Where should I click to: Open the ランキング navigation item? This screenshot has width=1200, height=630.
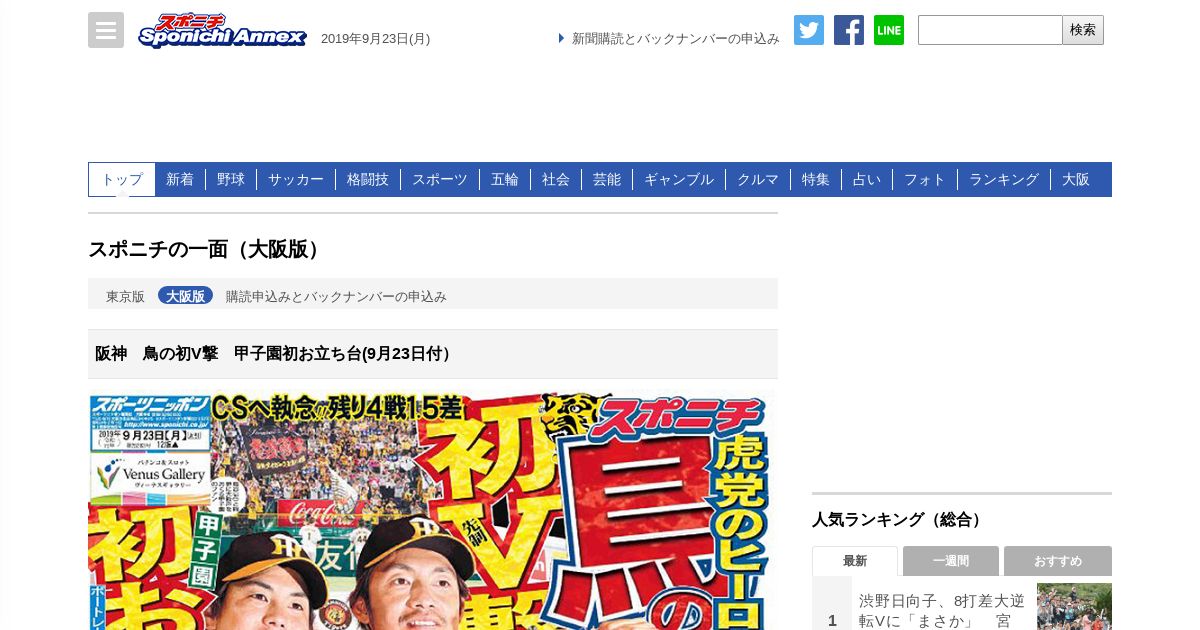(1004, 179)
